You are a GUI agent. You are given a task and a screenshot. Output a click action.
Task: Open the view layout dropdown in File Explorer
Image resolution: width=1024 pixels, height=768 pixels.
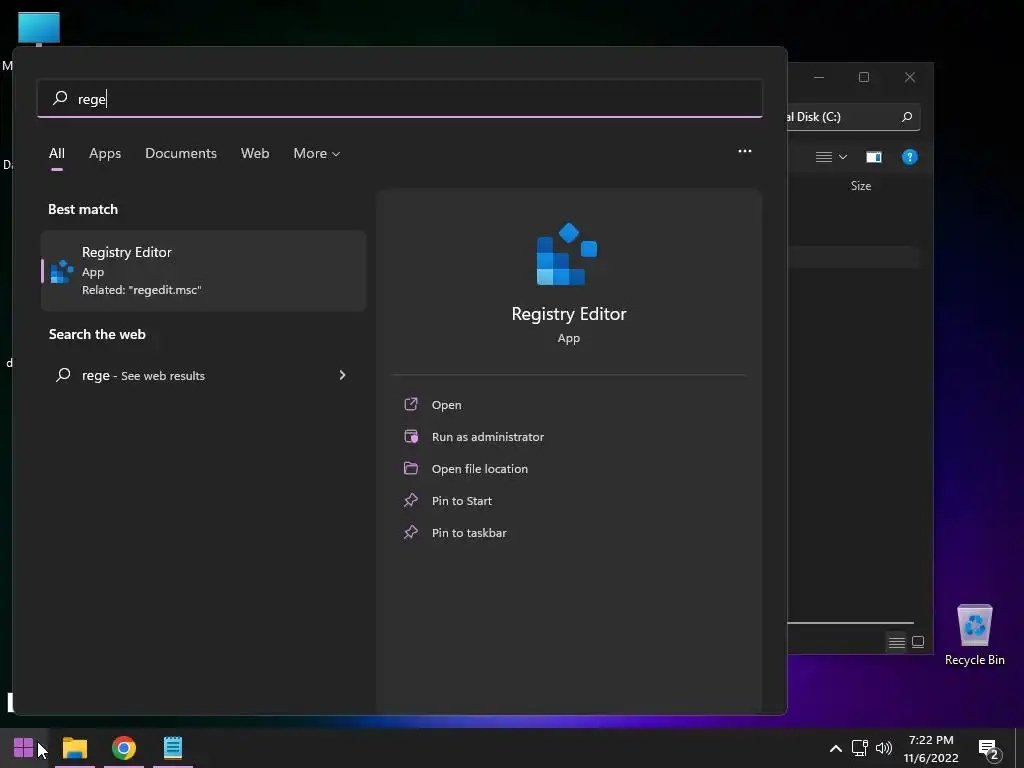(831, 157)
